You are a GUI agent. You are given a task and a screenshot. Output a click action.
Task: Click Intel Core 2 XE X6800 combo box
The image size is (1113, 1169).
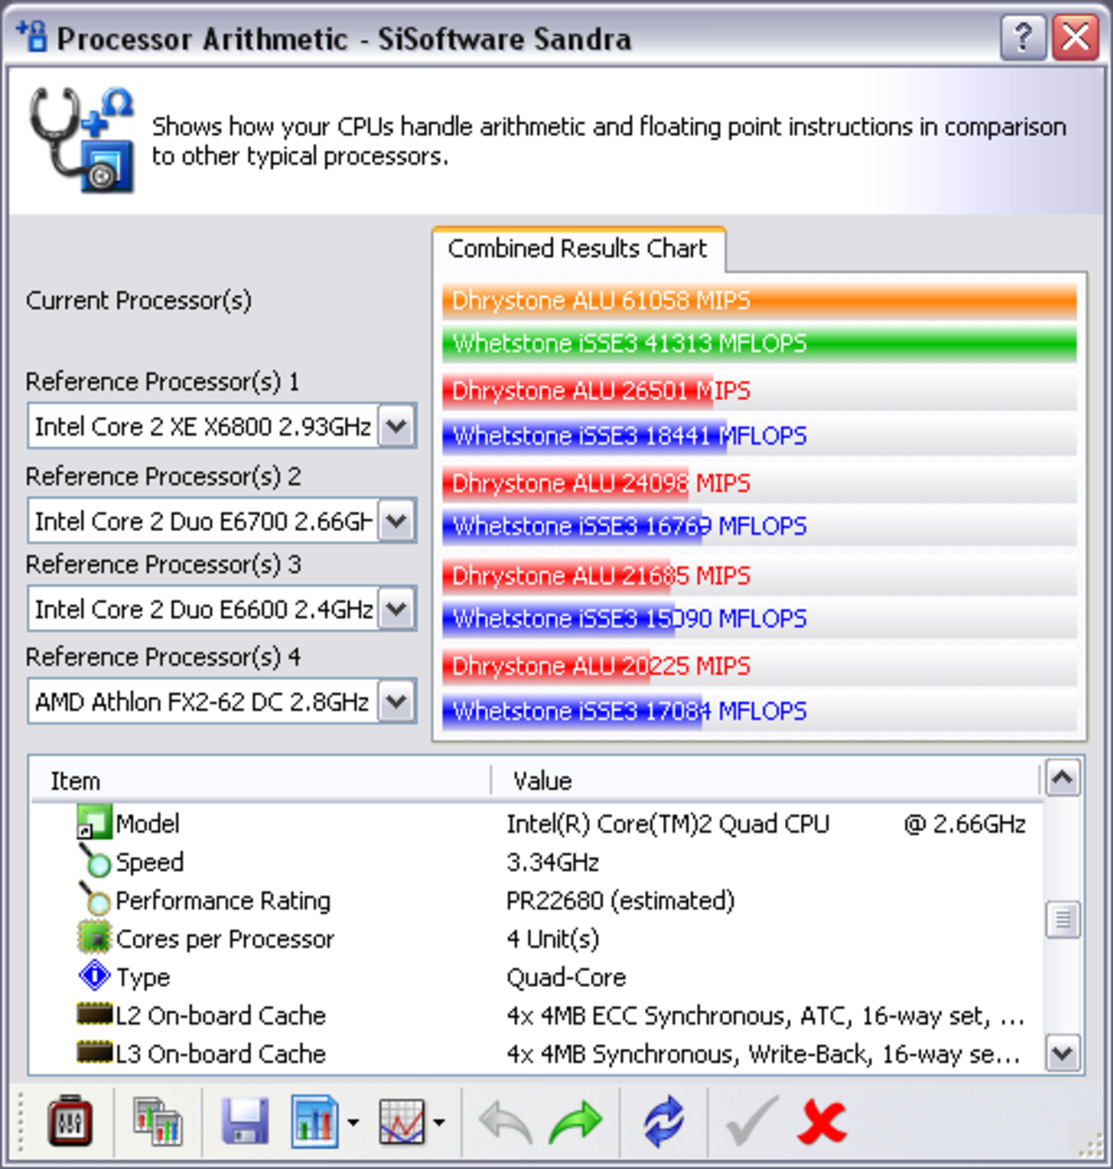pyautogui.click(x=221, y=426)
